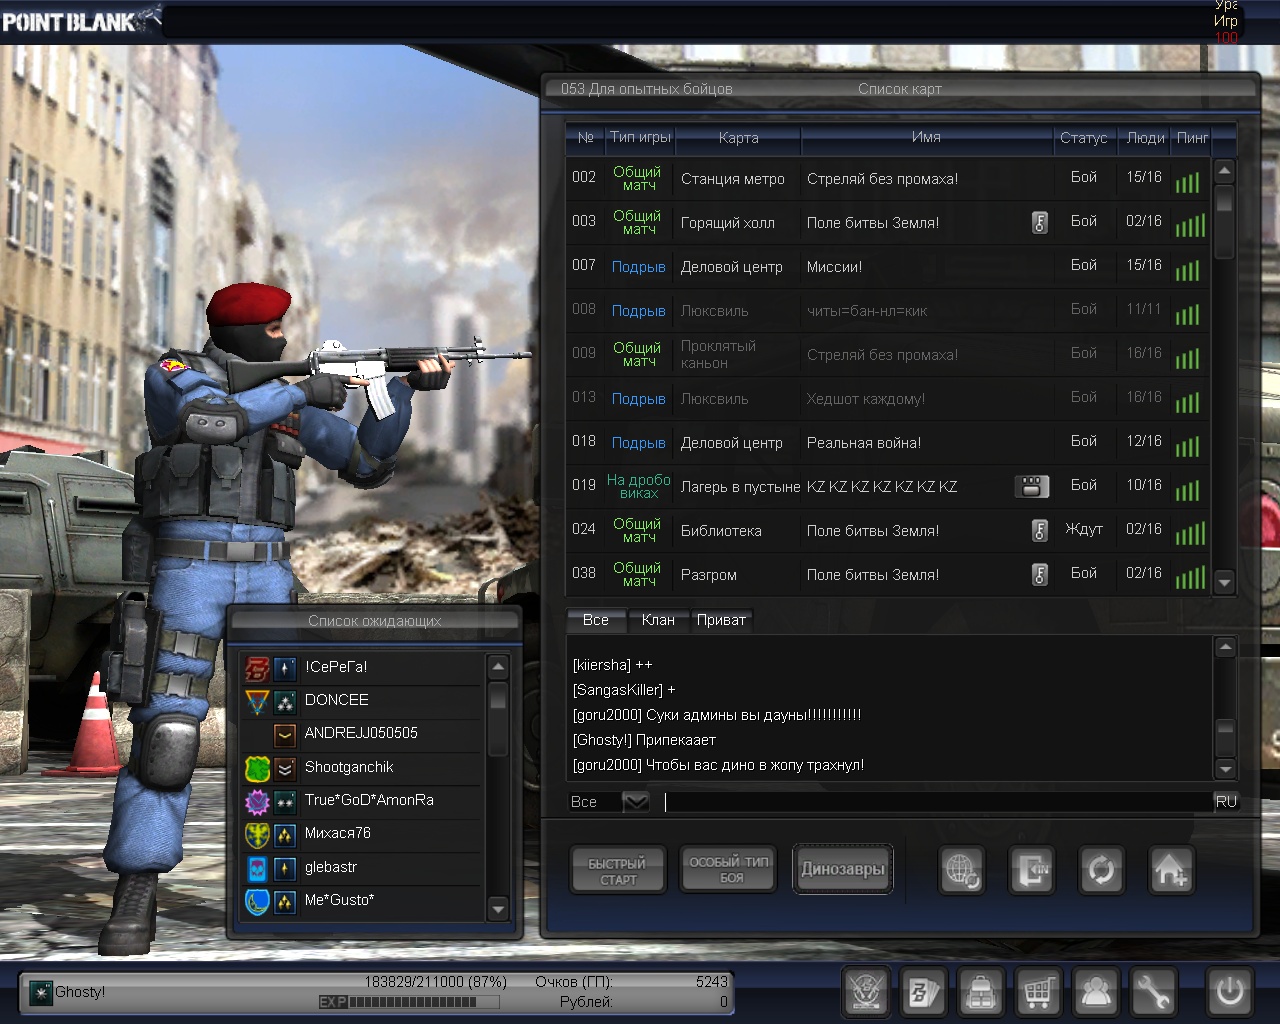Screen dimensions: 1280x1024
Task: Open the PB mission cards icon
Action: pos(923,992)
